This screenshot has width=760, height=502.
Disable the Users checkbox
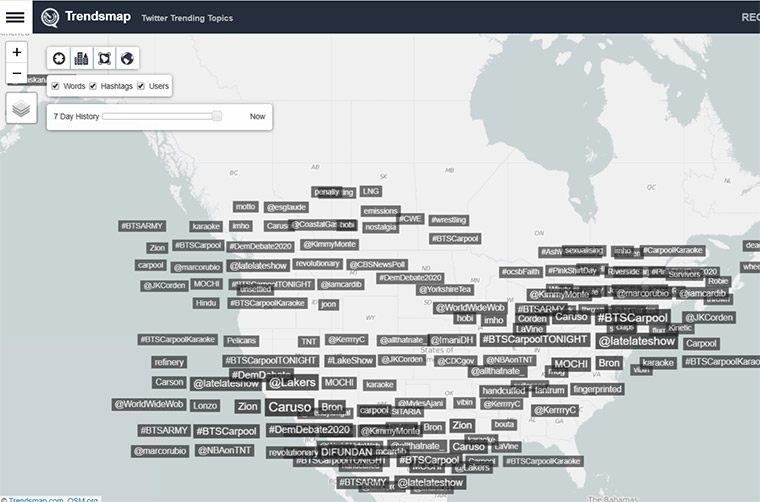(141, 87)
